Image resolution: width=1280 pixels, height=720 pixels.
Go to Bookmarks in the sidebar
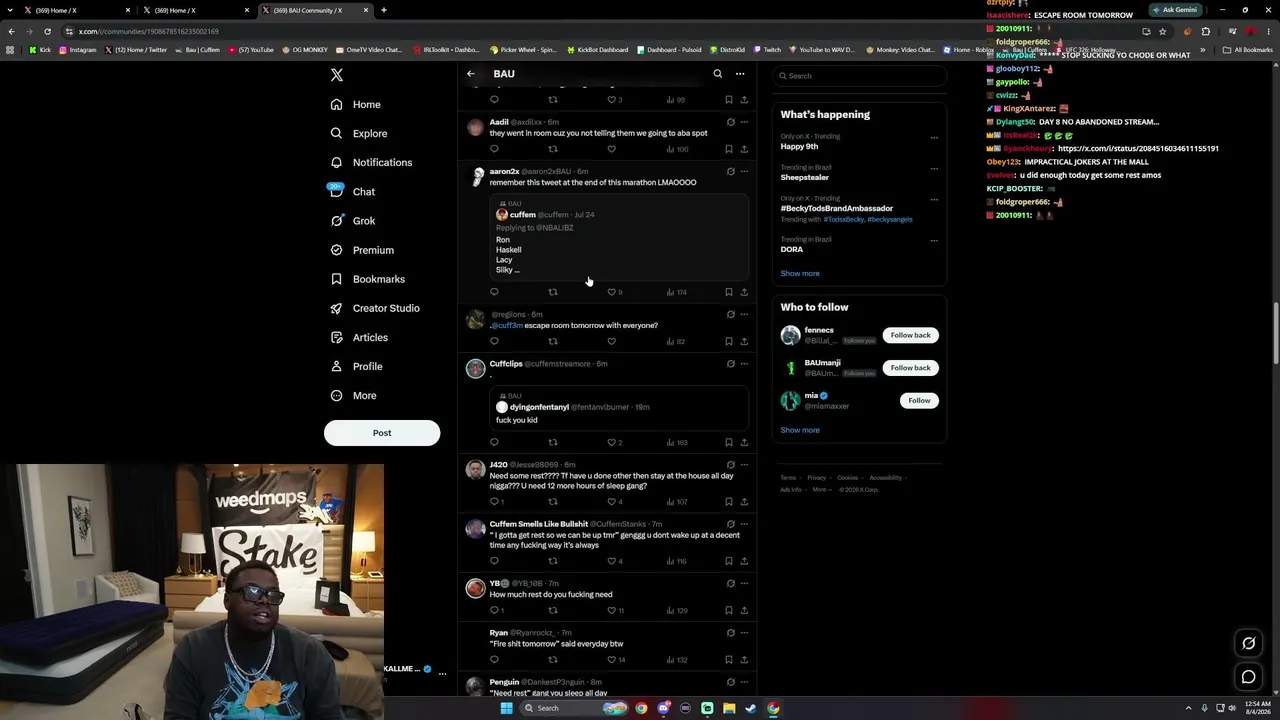[367, 279]
